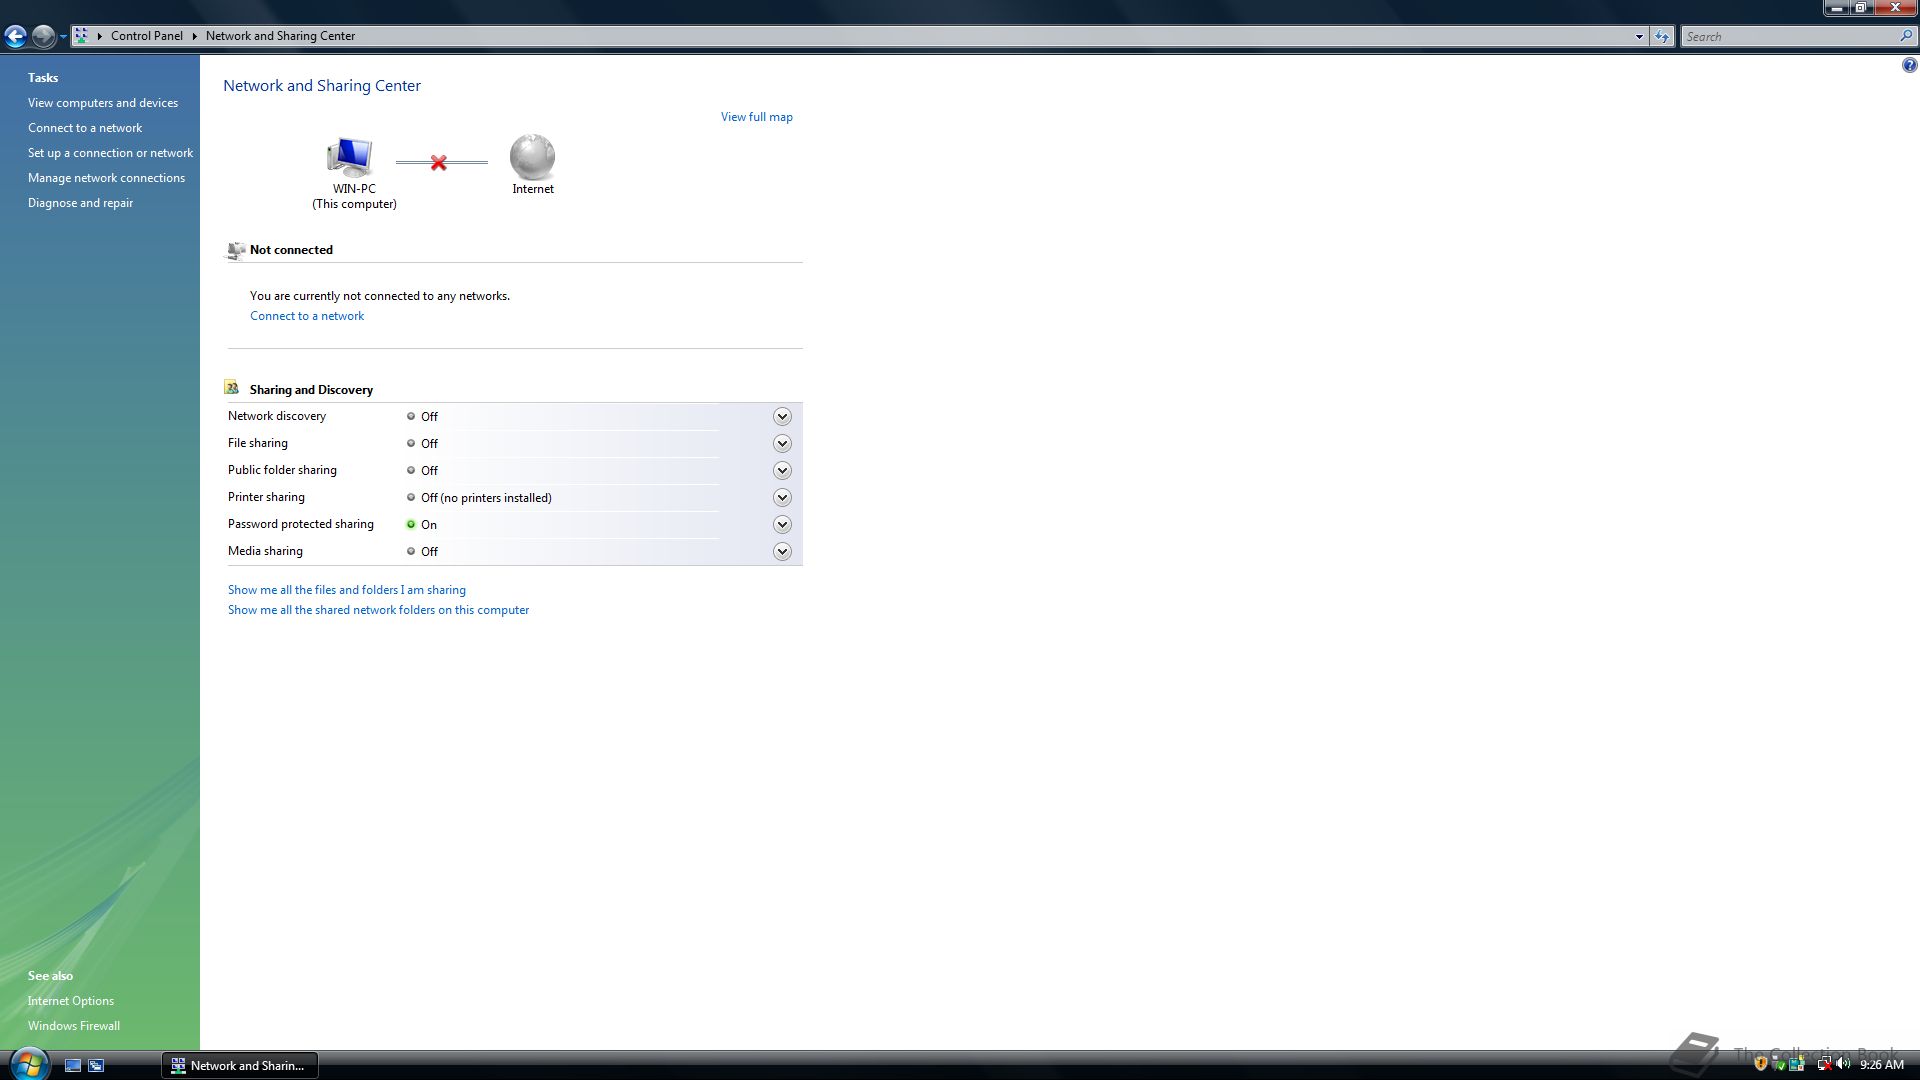Screen dimensions: 1920x1080
Task: Click the WIN-PC computer icon
Action: (350, 157)
